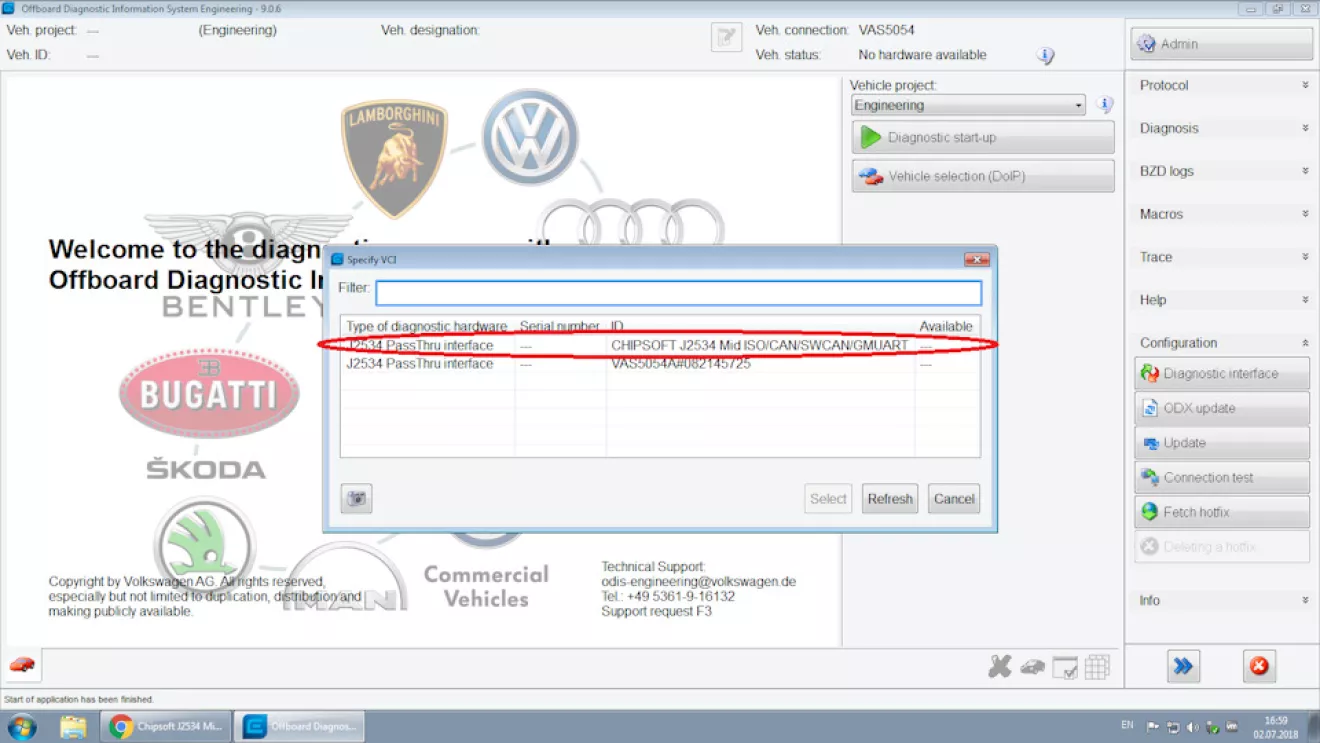Open the vehicle data edit notepad icon

coord(726,38)
